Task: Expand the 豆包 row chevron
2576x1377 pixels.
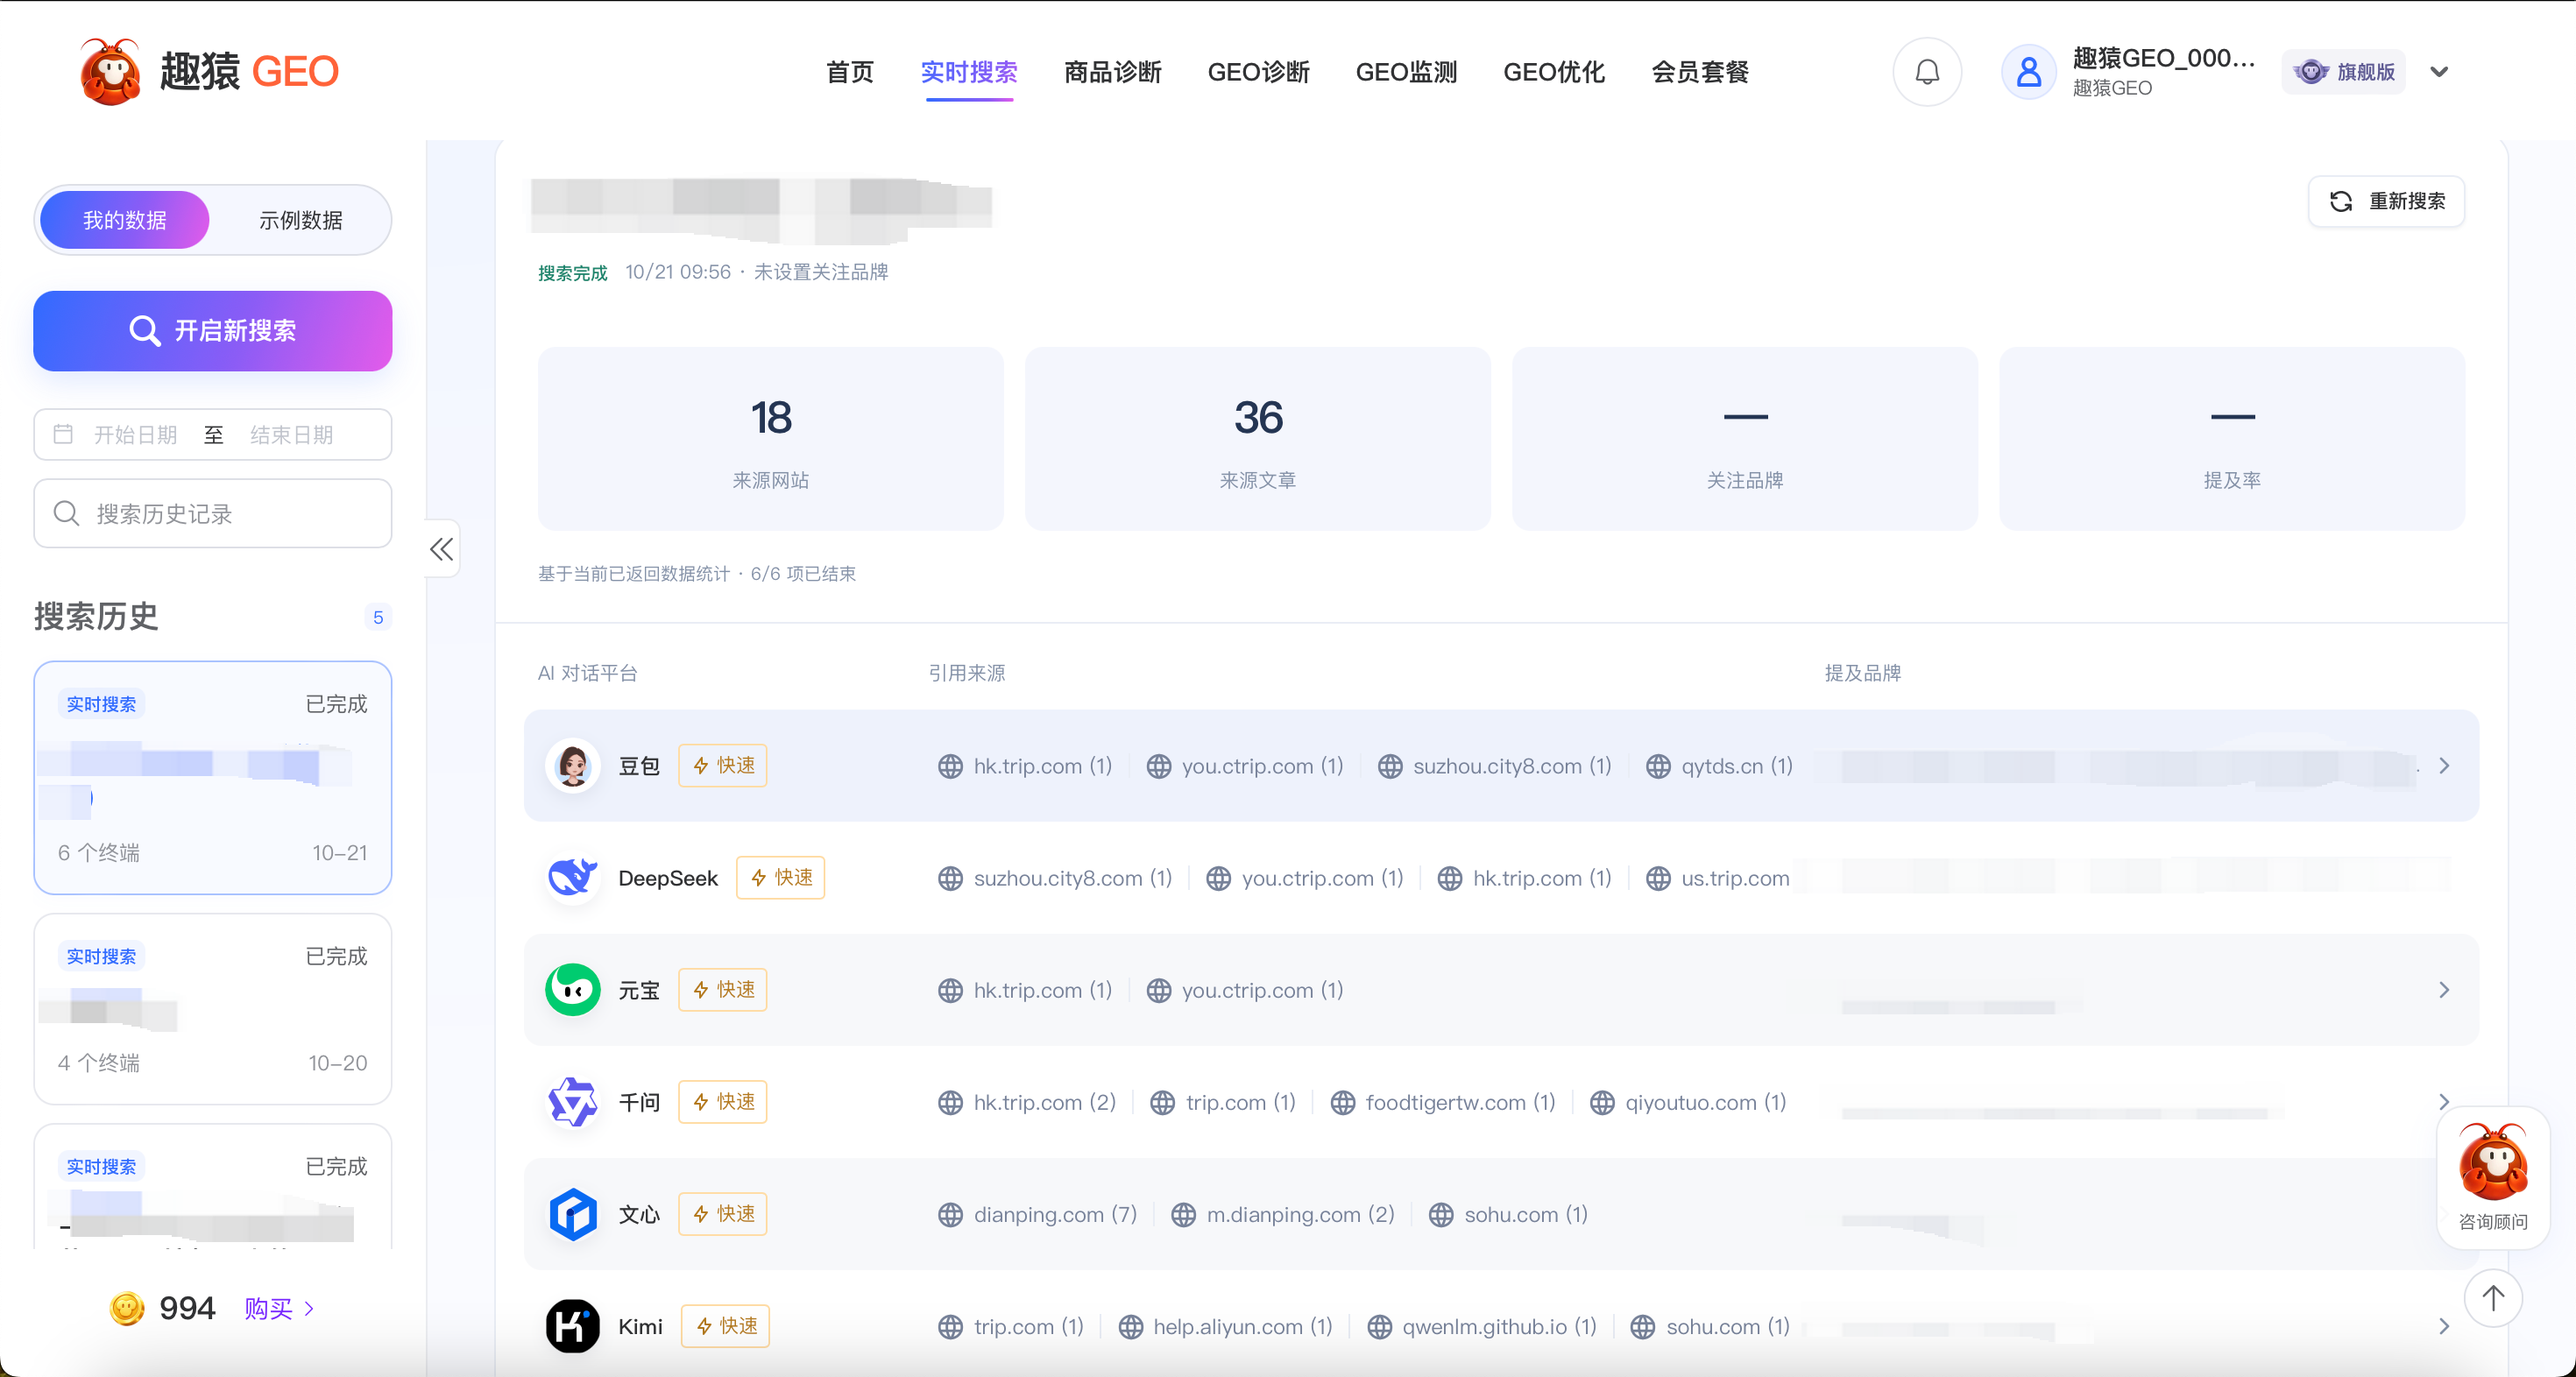Action: click(2444, 766)
